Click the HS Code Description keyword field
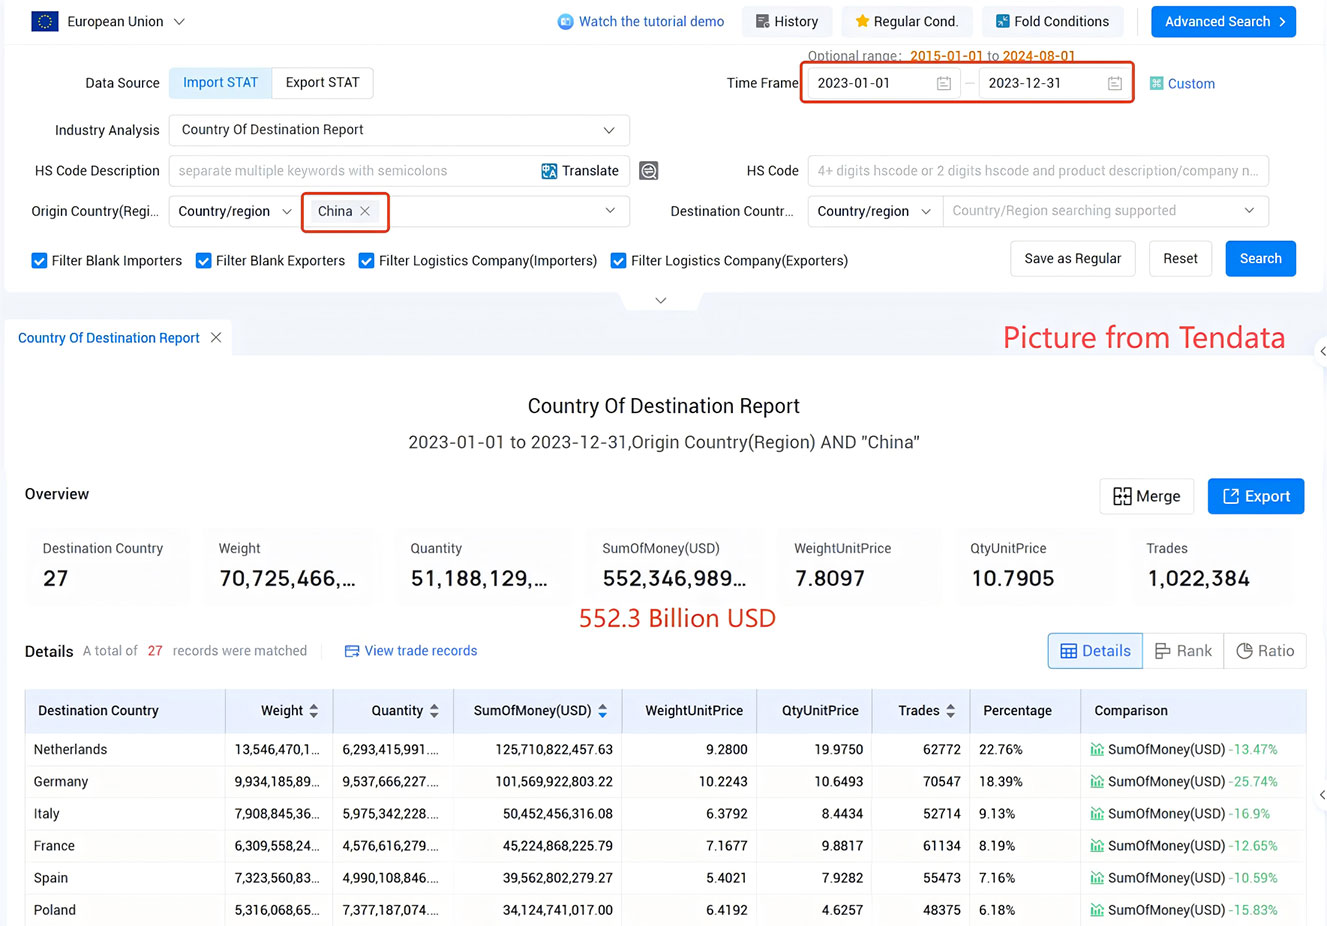Image resolution: width=1327 pixels, height=926 pixels. click(353, 171)
